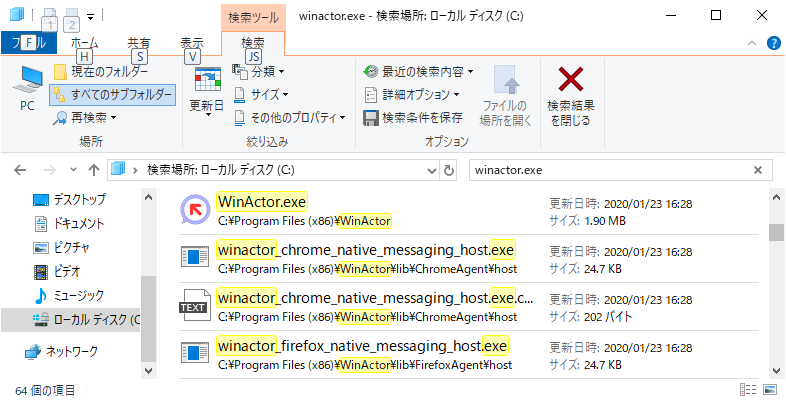The height and width of the screenshot is (403, 786).
Task: Select winactor_chrome_native_messaging_host.exe result
Action: [x=469, y=259]
